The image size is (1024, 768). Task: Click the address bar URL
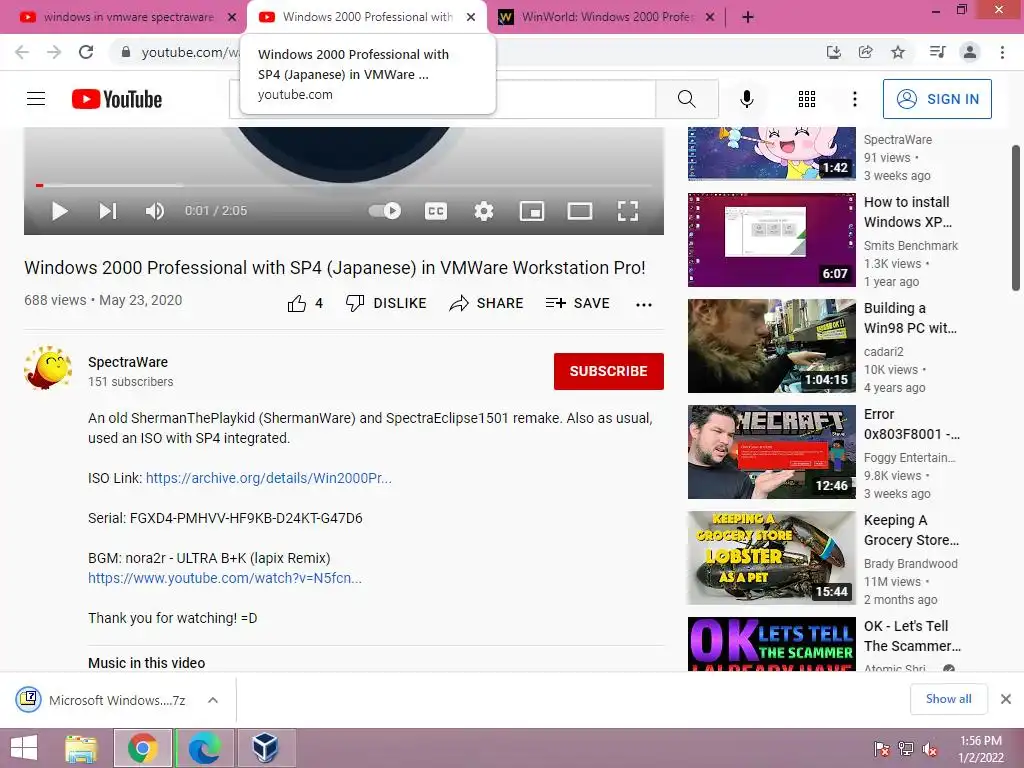coord(191,52)
